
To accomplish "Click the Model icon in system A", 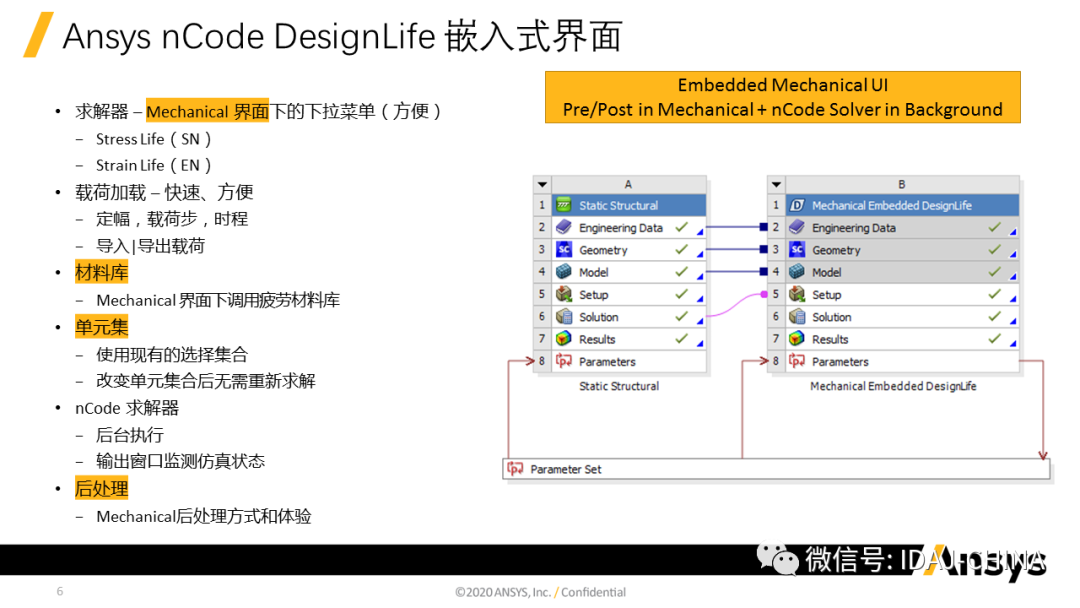I will (563, 272).
